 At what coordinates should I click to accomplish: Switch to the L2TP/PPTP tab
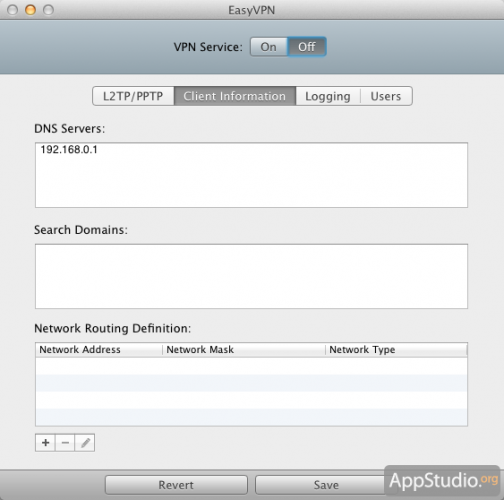click(x=133, y=96)
